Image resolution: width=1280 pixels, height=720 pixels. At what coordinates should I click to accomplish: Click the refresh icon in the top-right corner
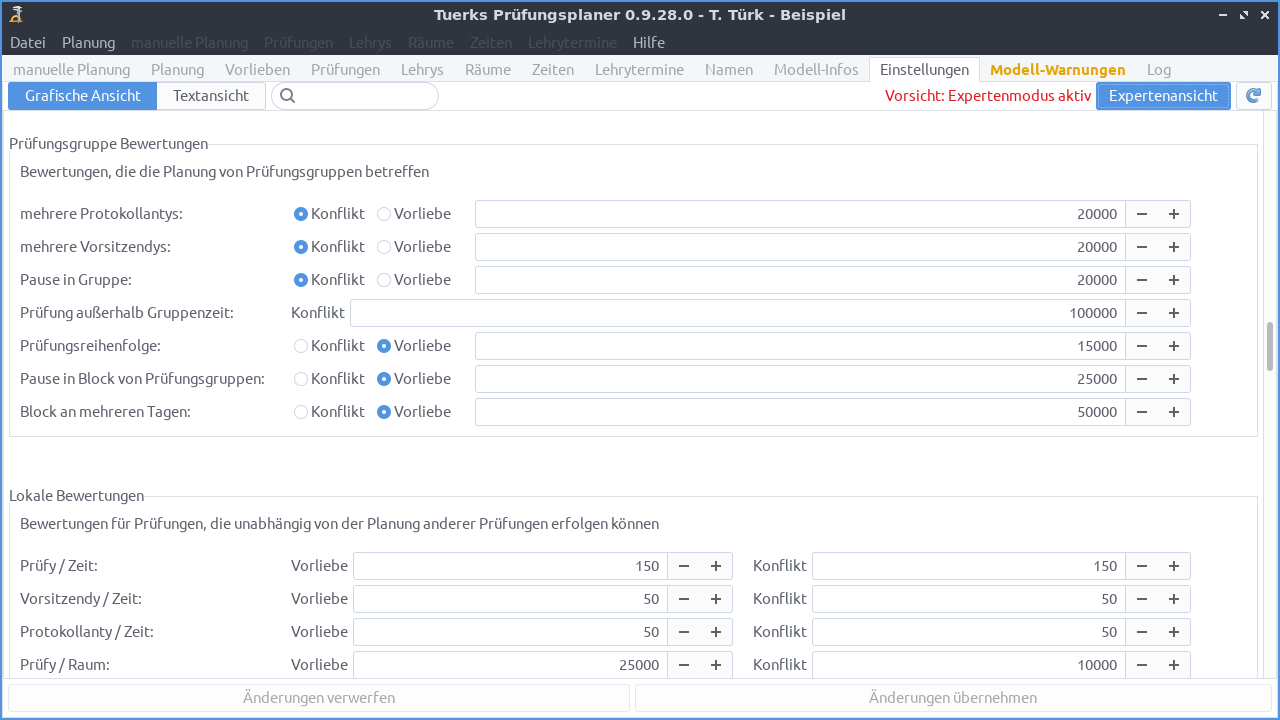pyautogui.click(x=1253, y=95)
